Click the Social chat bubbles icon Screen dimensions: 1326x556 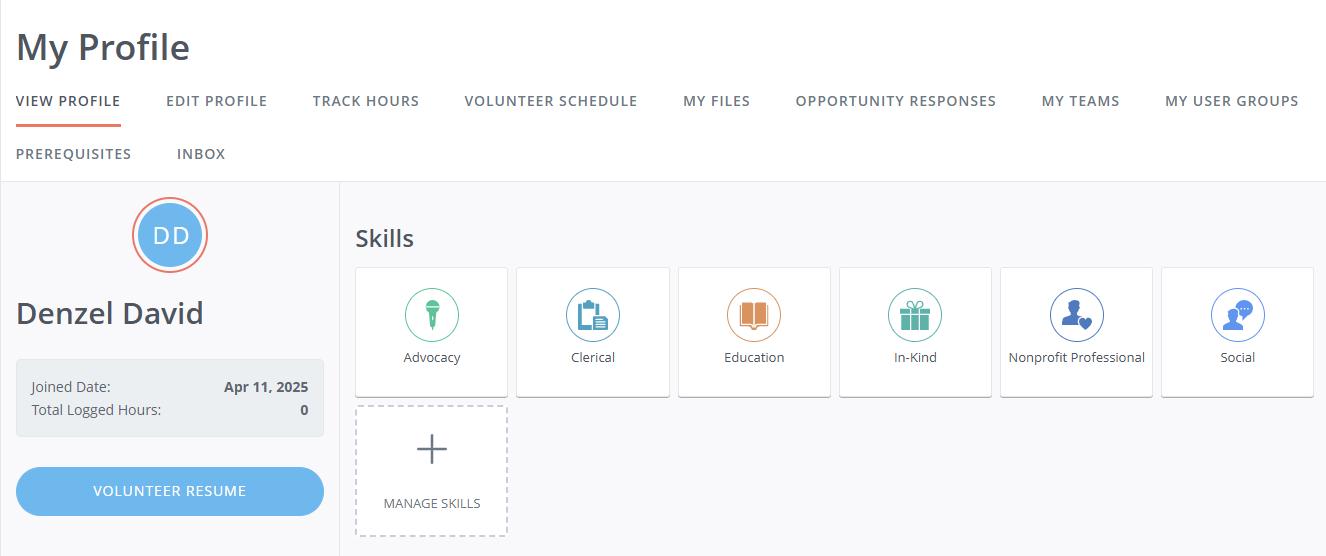pyautogui.click(x=1238, y=315)
